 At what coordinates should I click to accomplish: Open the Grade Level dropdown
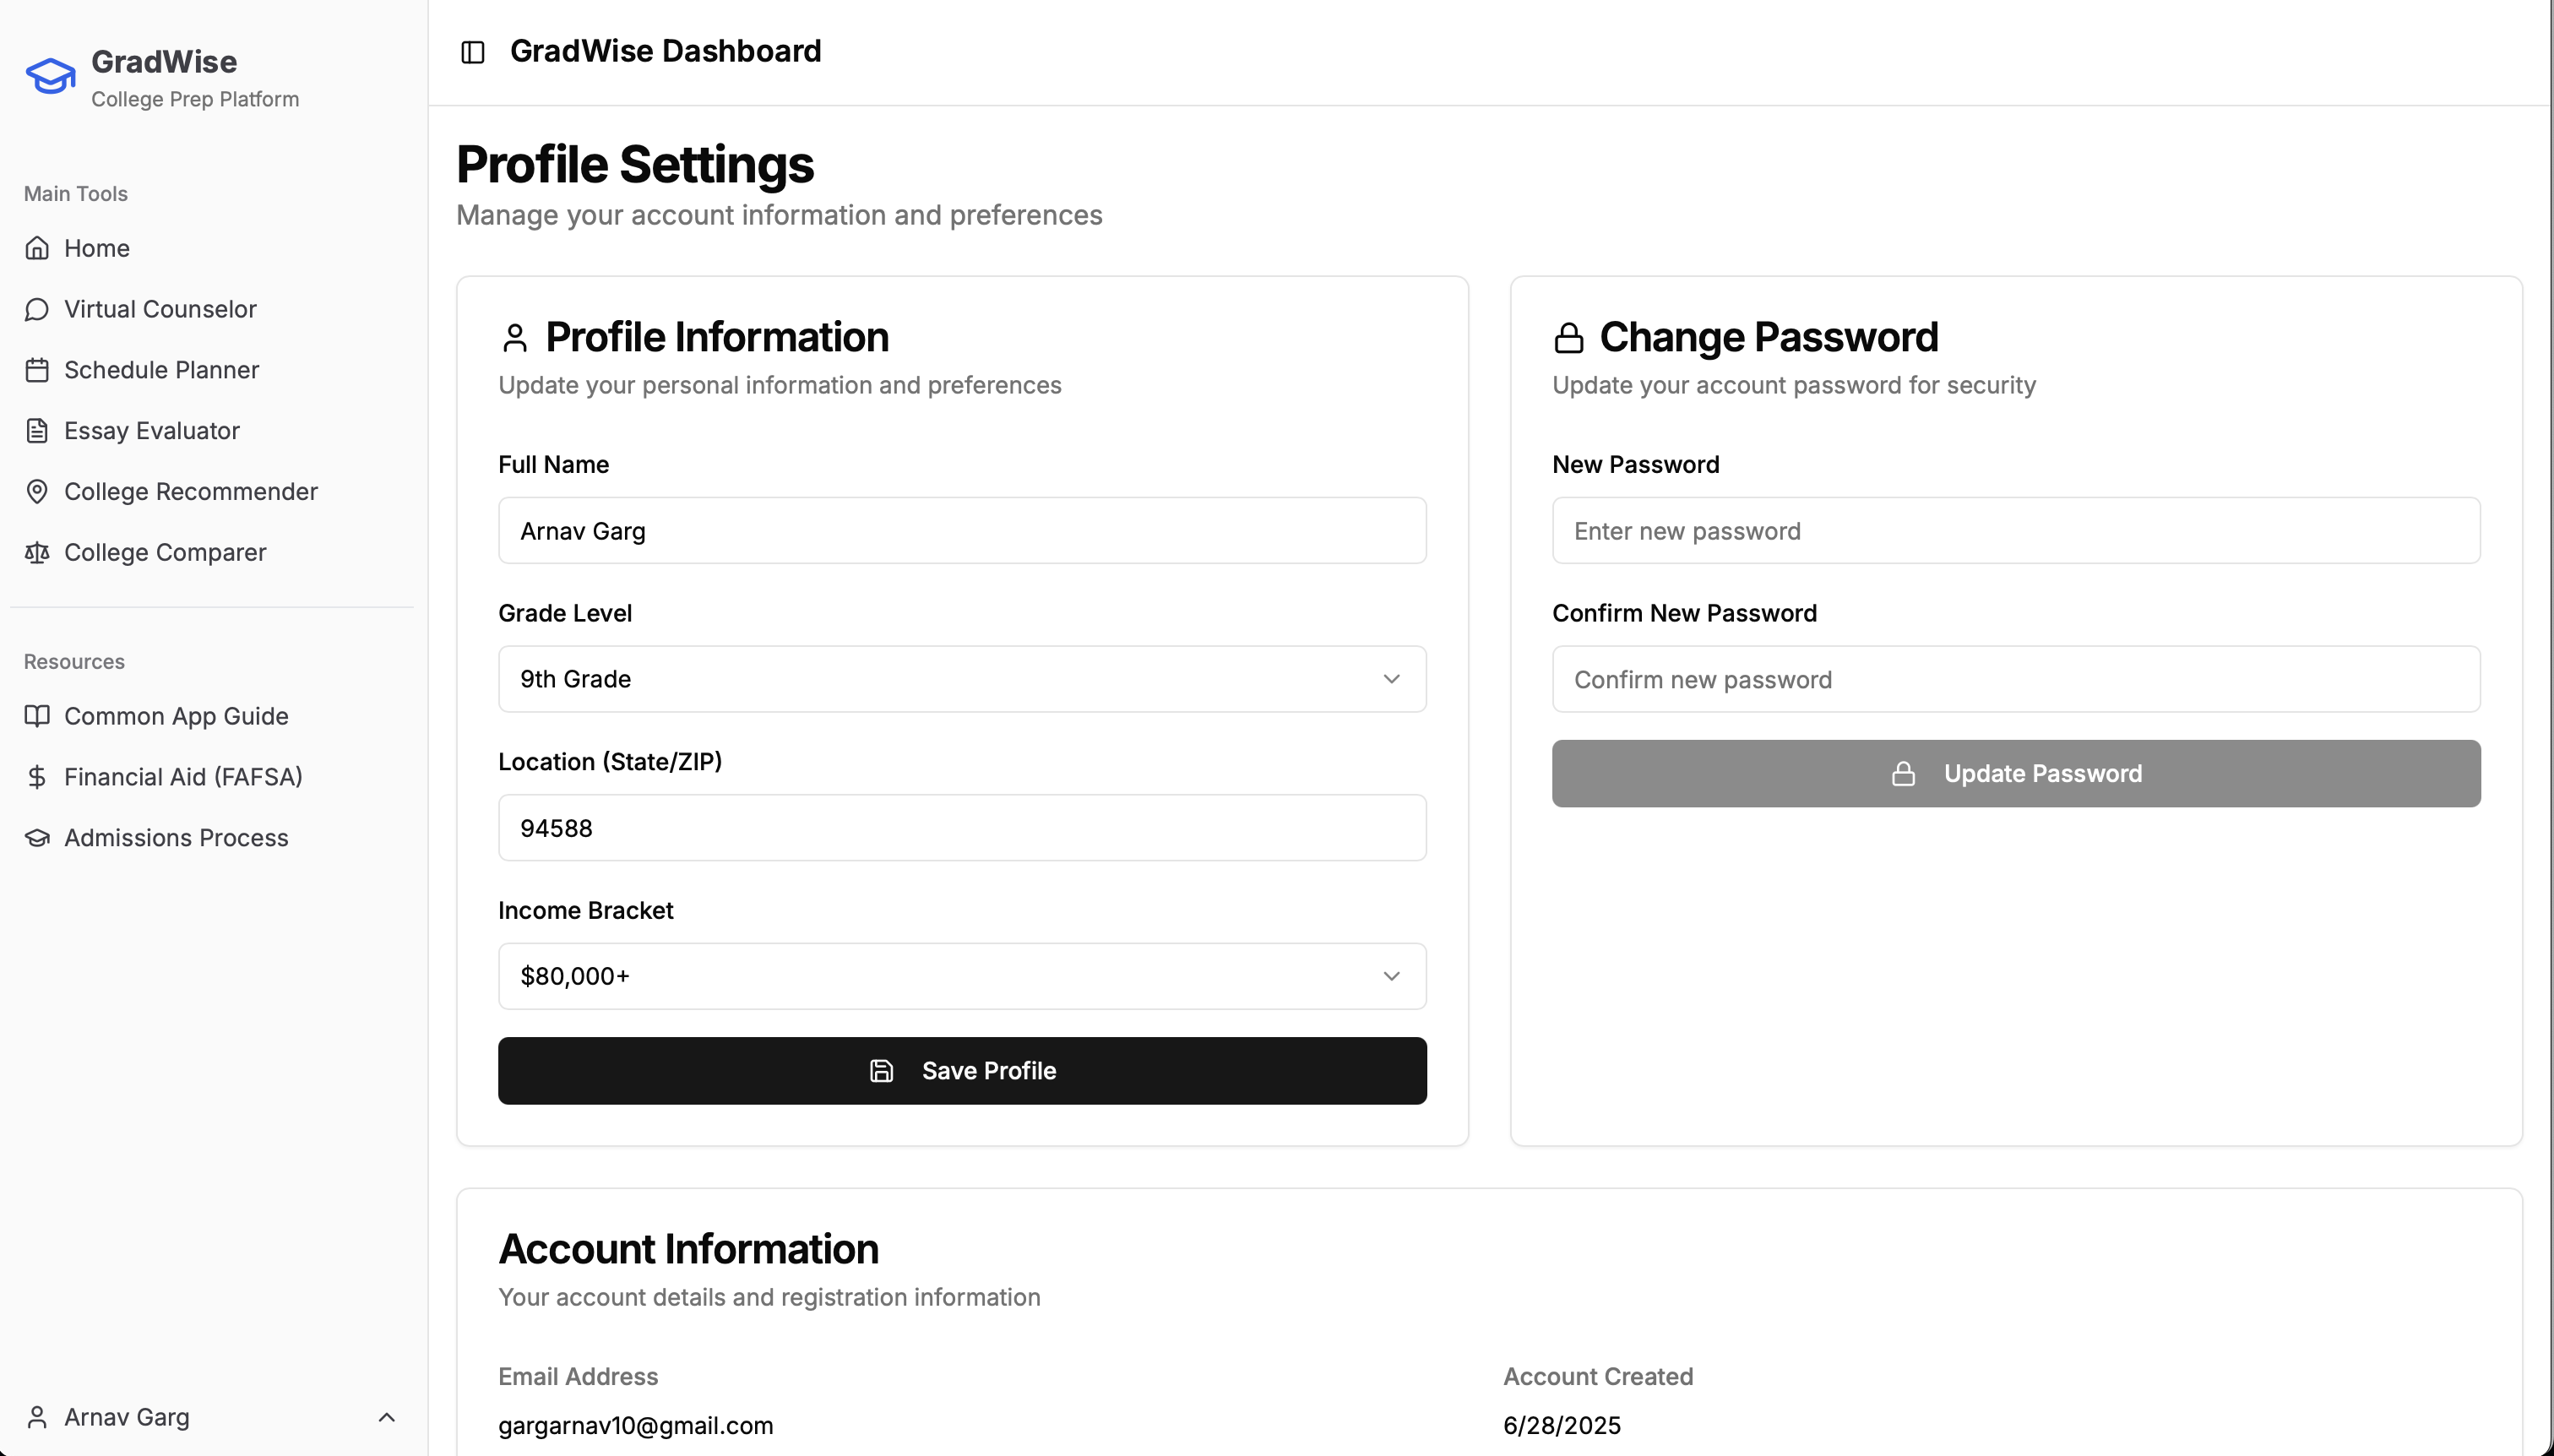coord(961,679)
